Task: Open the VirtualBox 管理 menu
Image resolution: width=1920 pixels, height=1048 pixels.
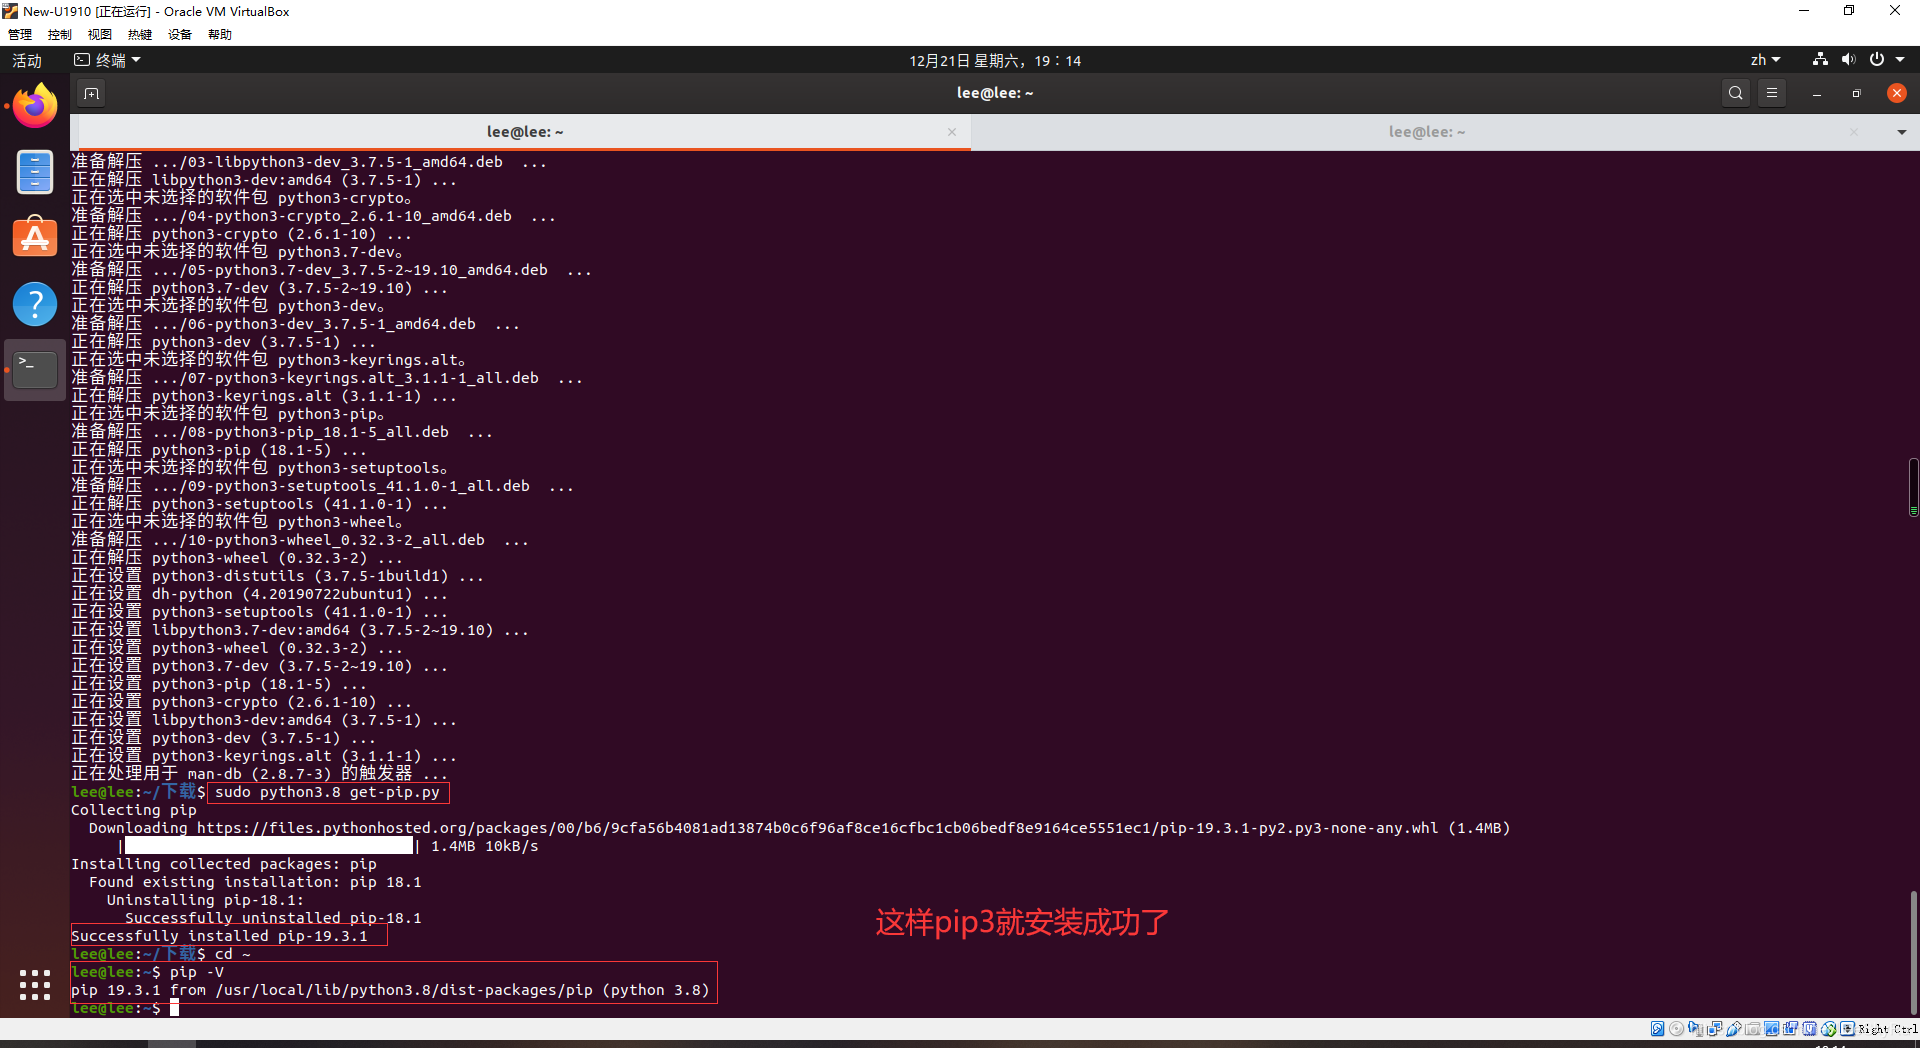Action: coord(20,34)
